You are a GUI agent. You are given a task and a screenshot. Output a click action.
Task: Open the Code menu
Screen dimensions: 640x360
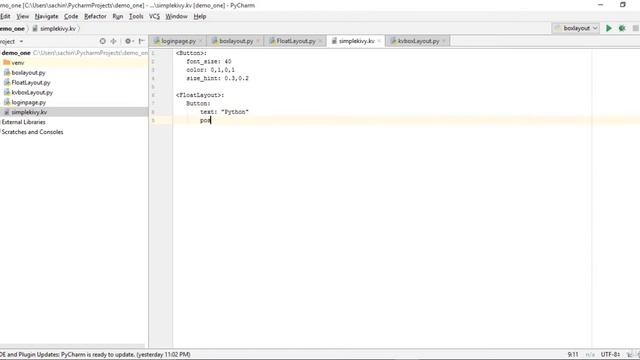click(x=71, y=16)
